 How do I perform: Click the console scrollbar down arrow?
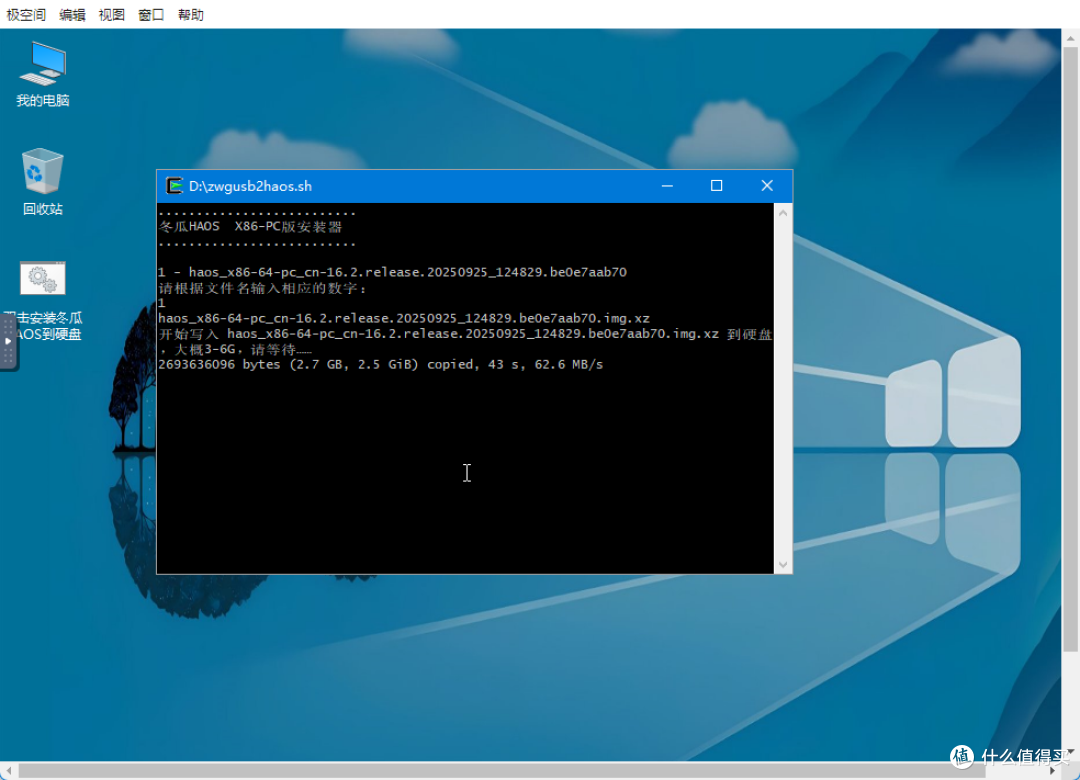click(783, 564)
